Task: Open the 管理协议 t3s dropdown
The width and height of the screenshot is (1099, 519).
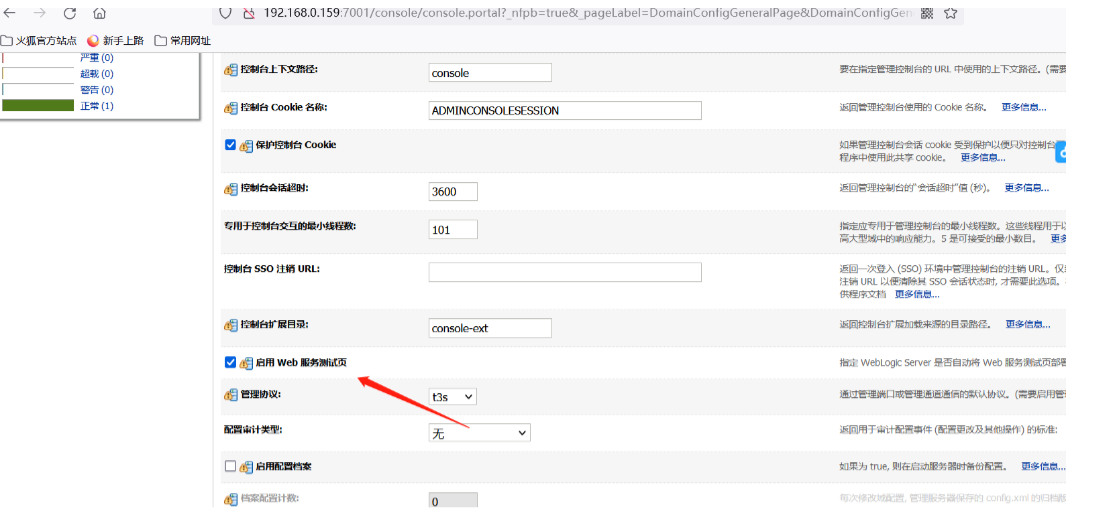Action: click(452, 397)
